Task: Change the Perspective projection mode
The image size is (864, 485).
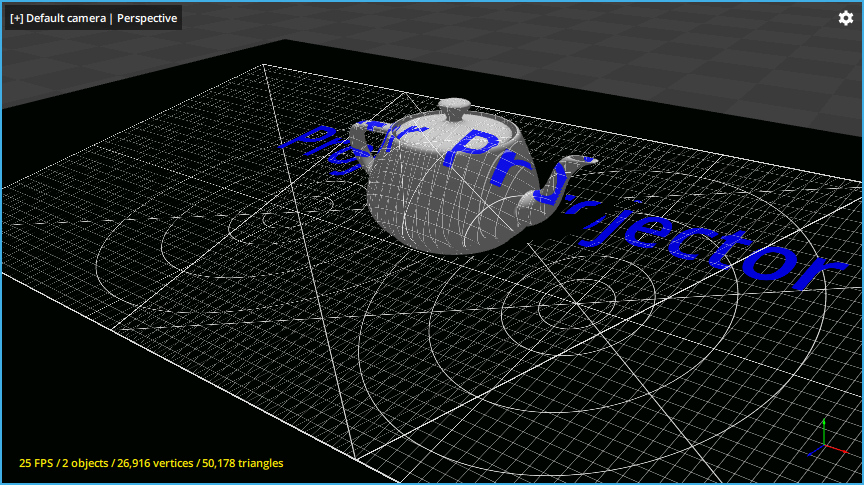Action: pyautogui.click(x=147, y=18)
